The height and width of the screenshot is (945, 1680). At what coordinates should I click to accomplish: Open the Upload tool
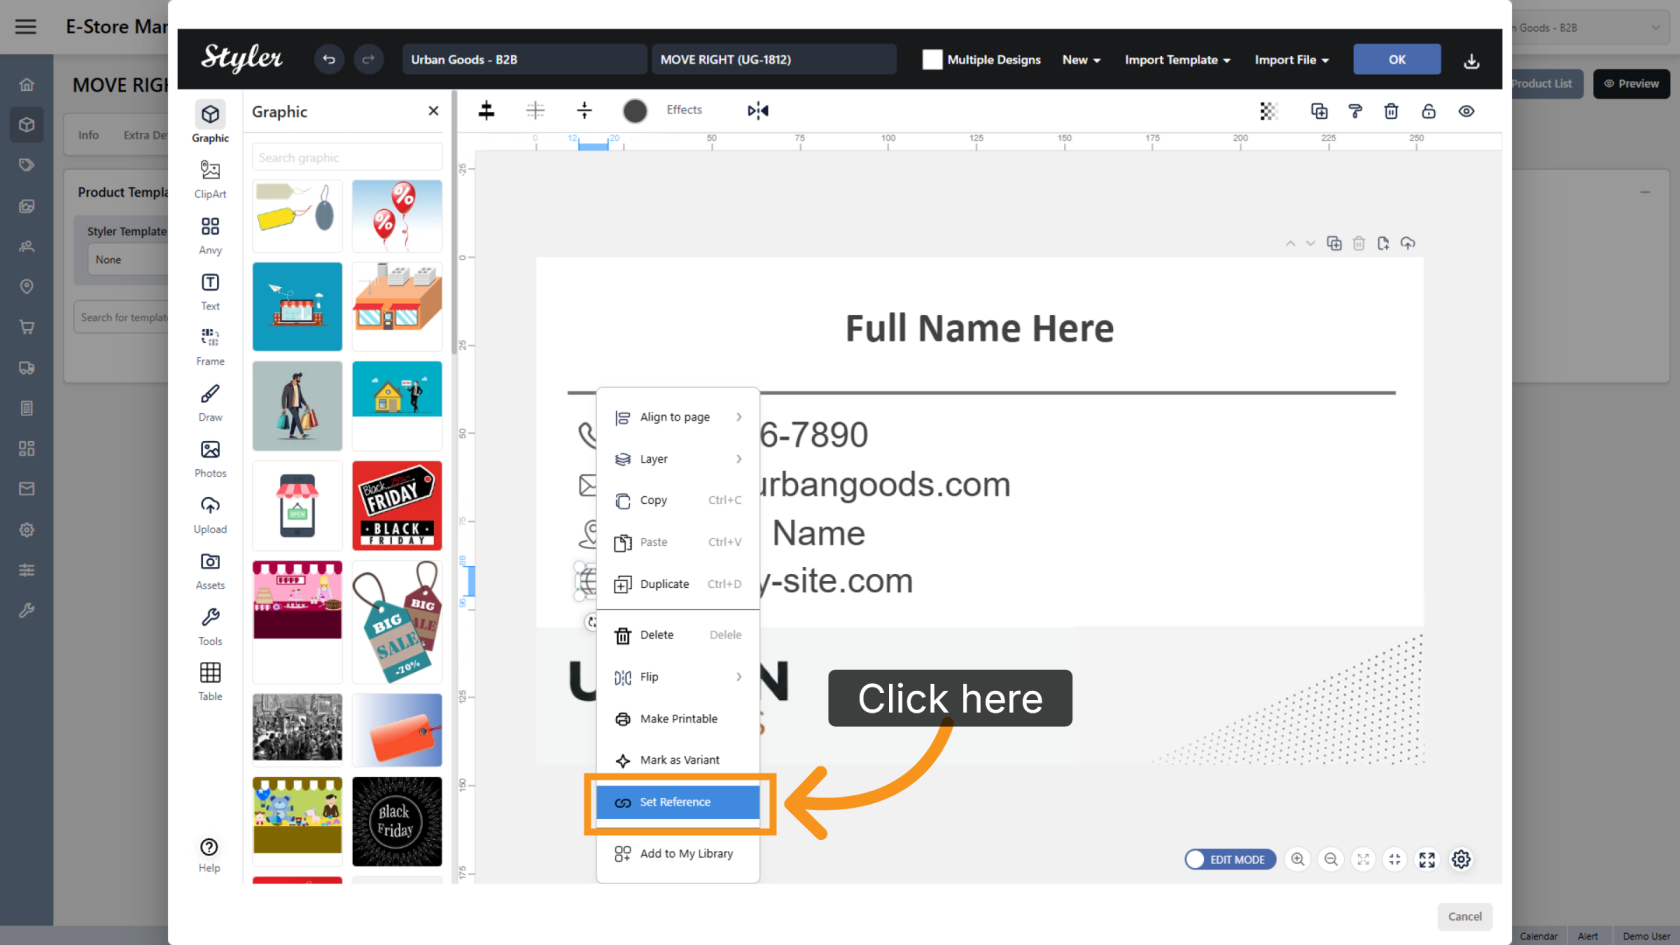(x=210, y=515)
